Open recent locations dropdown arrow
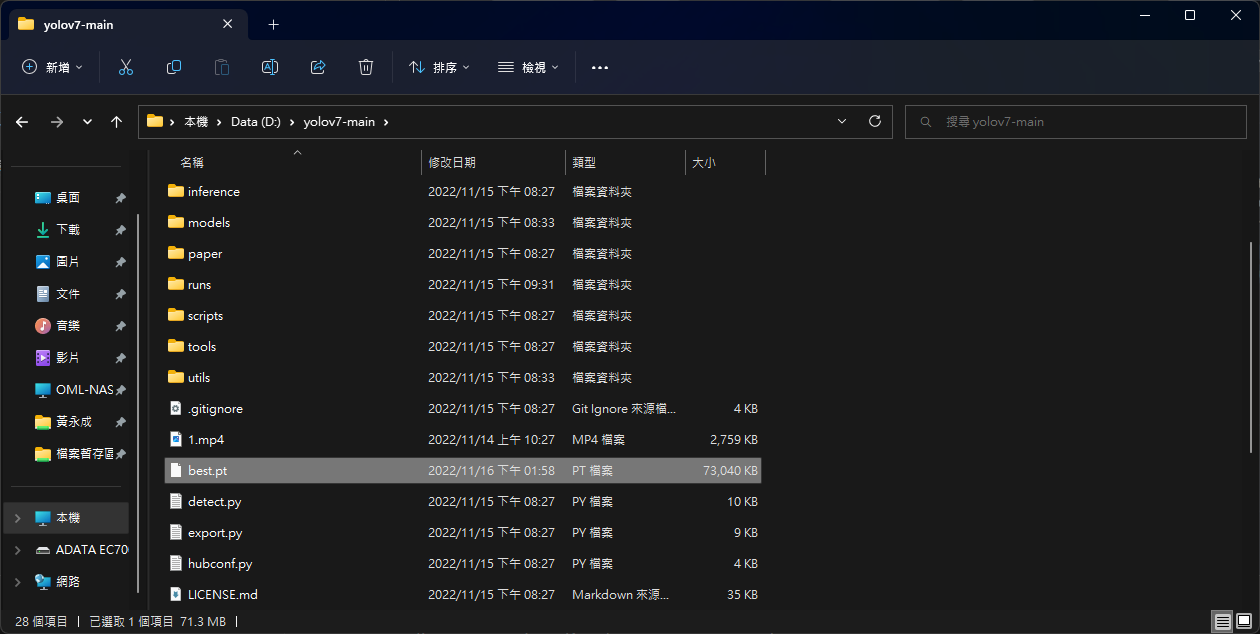 [x=87, y=121]
